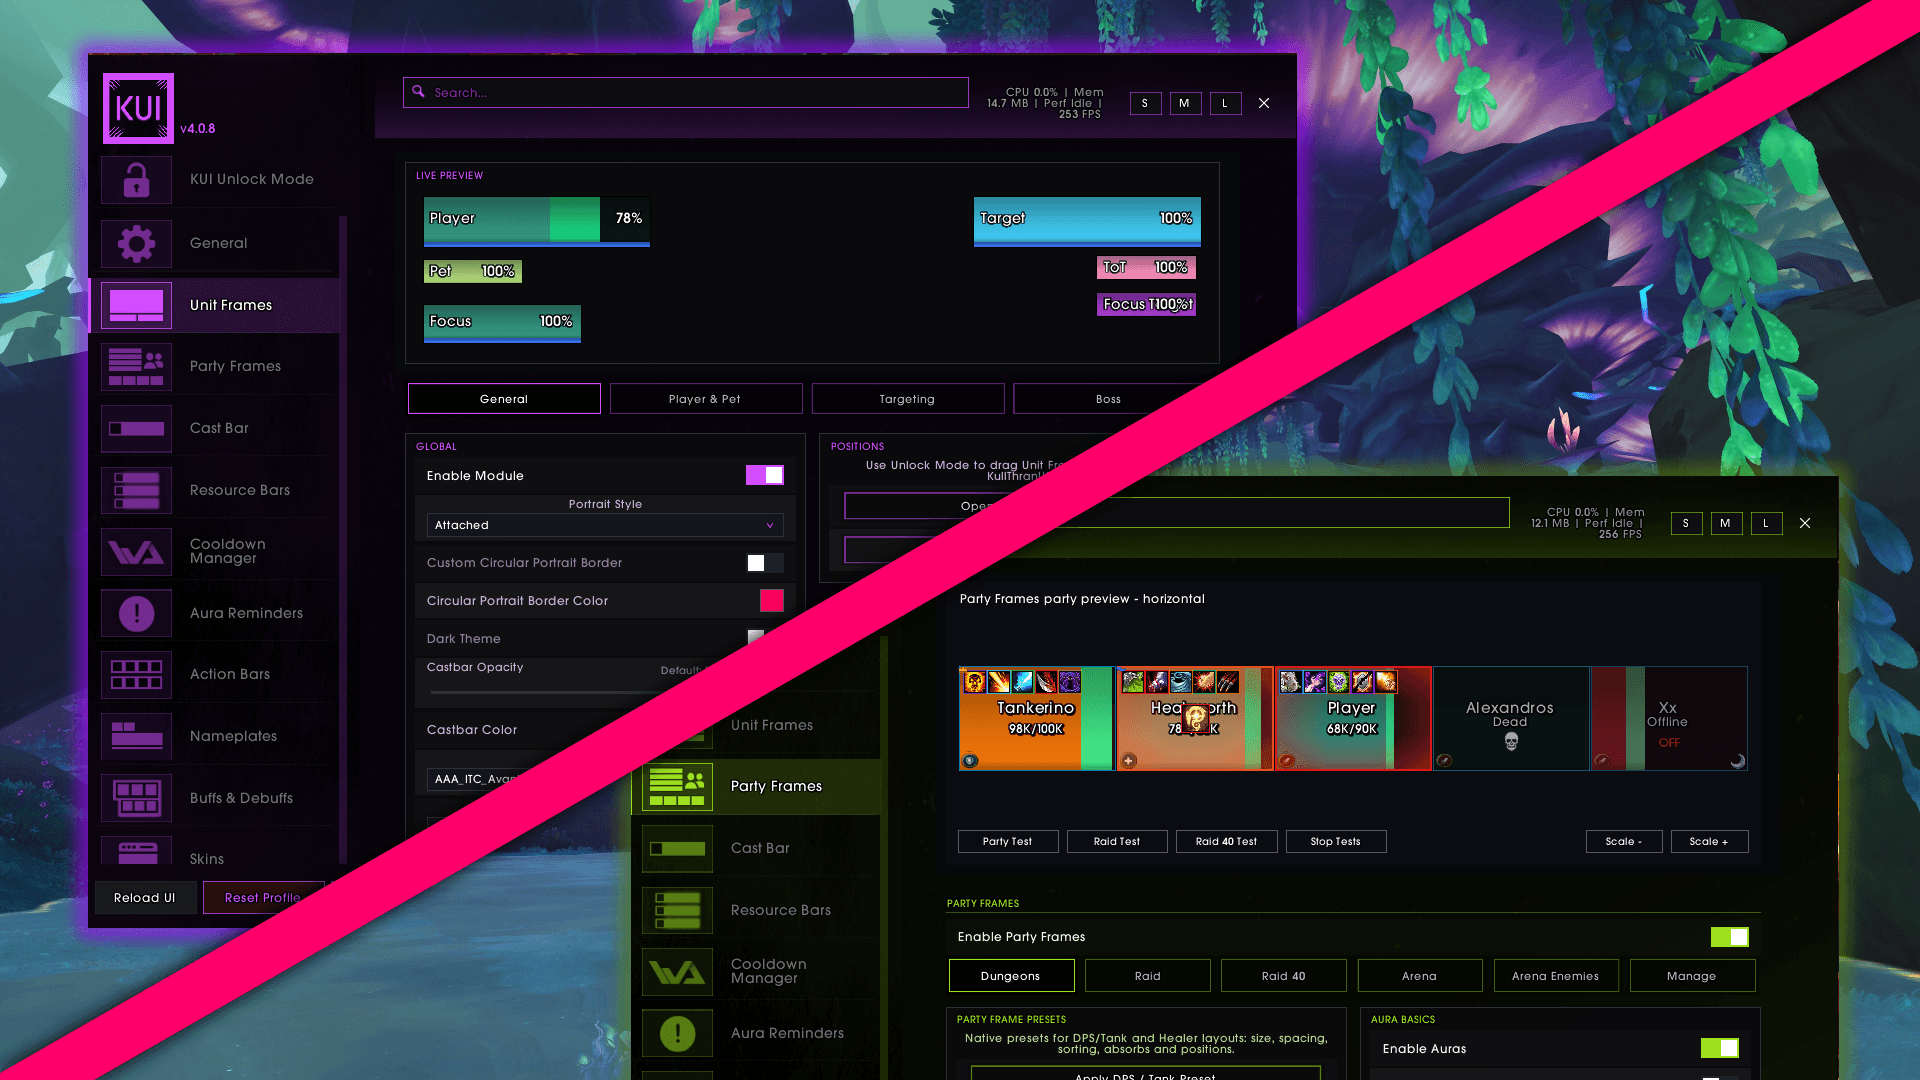Screen dimensions: 1920x1080
Task: Click the Raid Test button
Action: pos(1117,842)
